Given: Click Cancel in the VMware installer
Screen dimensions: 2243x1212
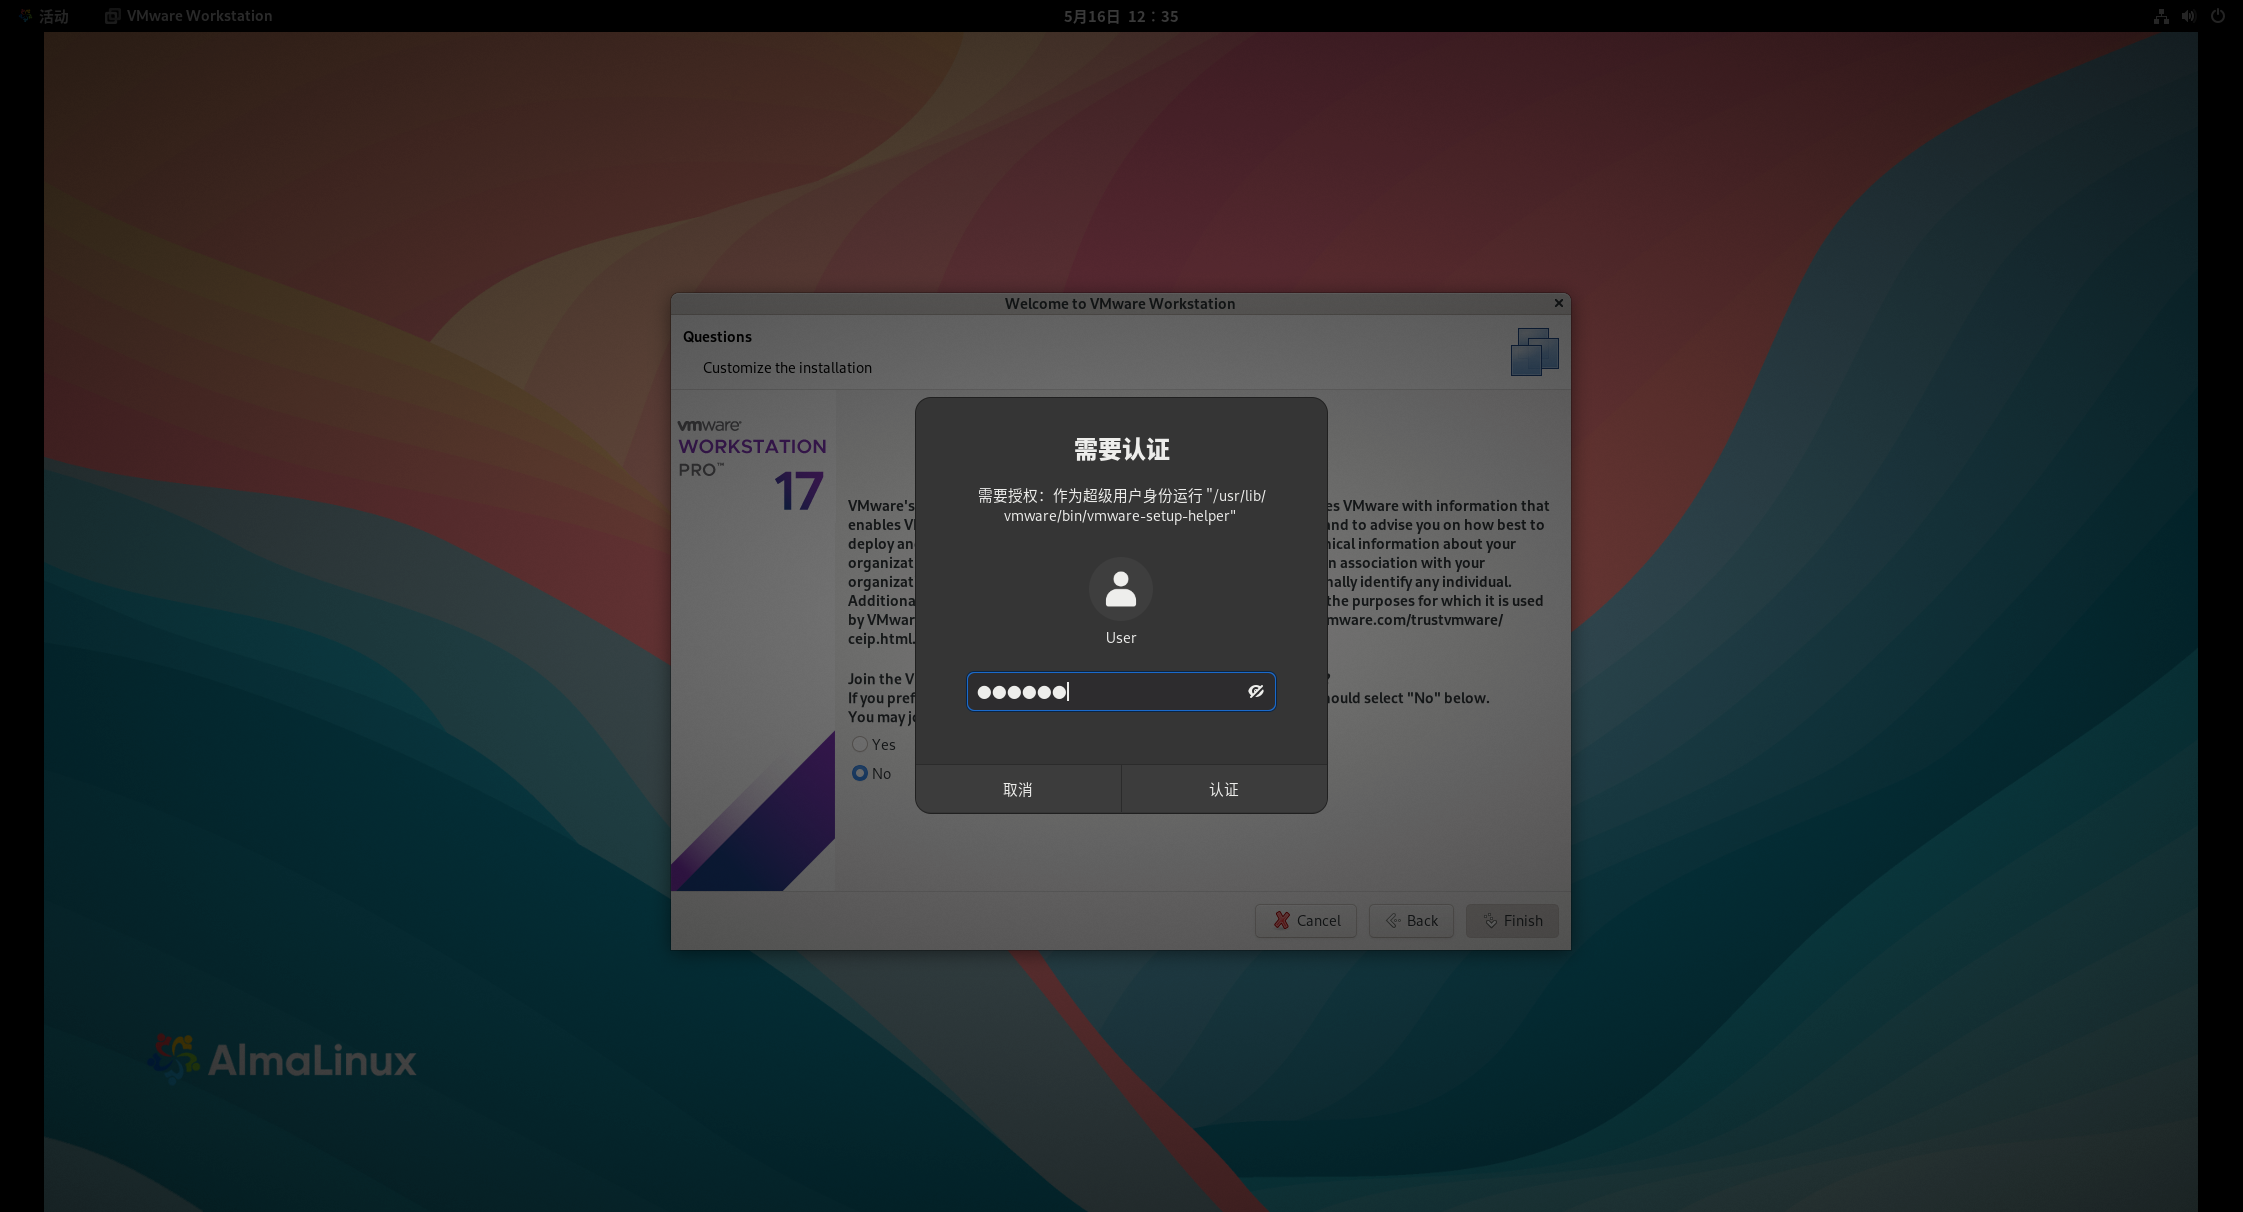Looking at the screenshot, I should click(1306, 921).
